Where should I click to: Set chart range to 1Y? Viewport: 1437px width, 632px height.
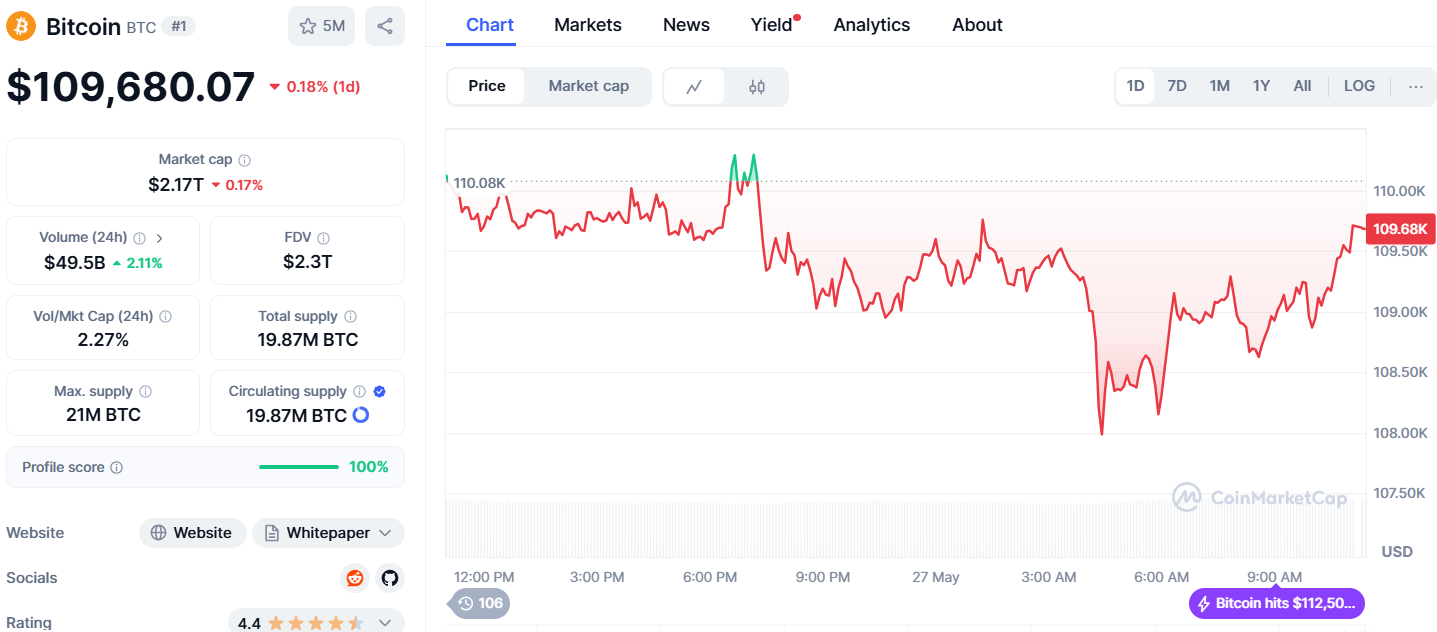click(x=1261, y=86)
